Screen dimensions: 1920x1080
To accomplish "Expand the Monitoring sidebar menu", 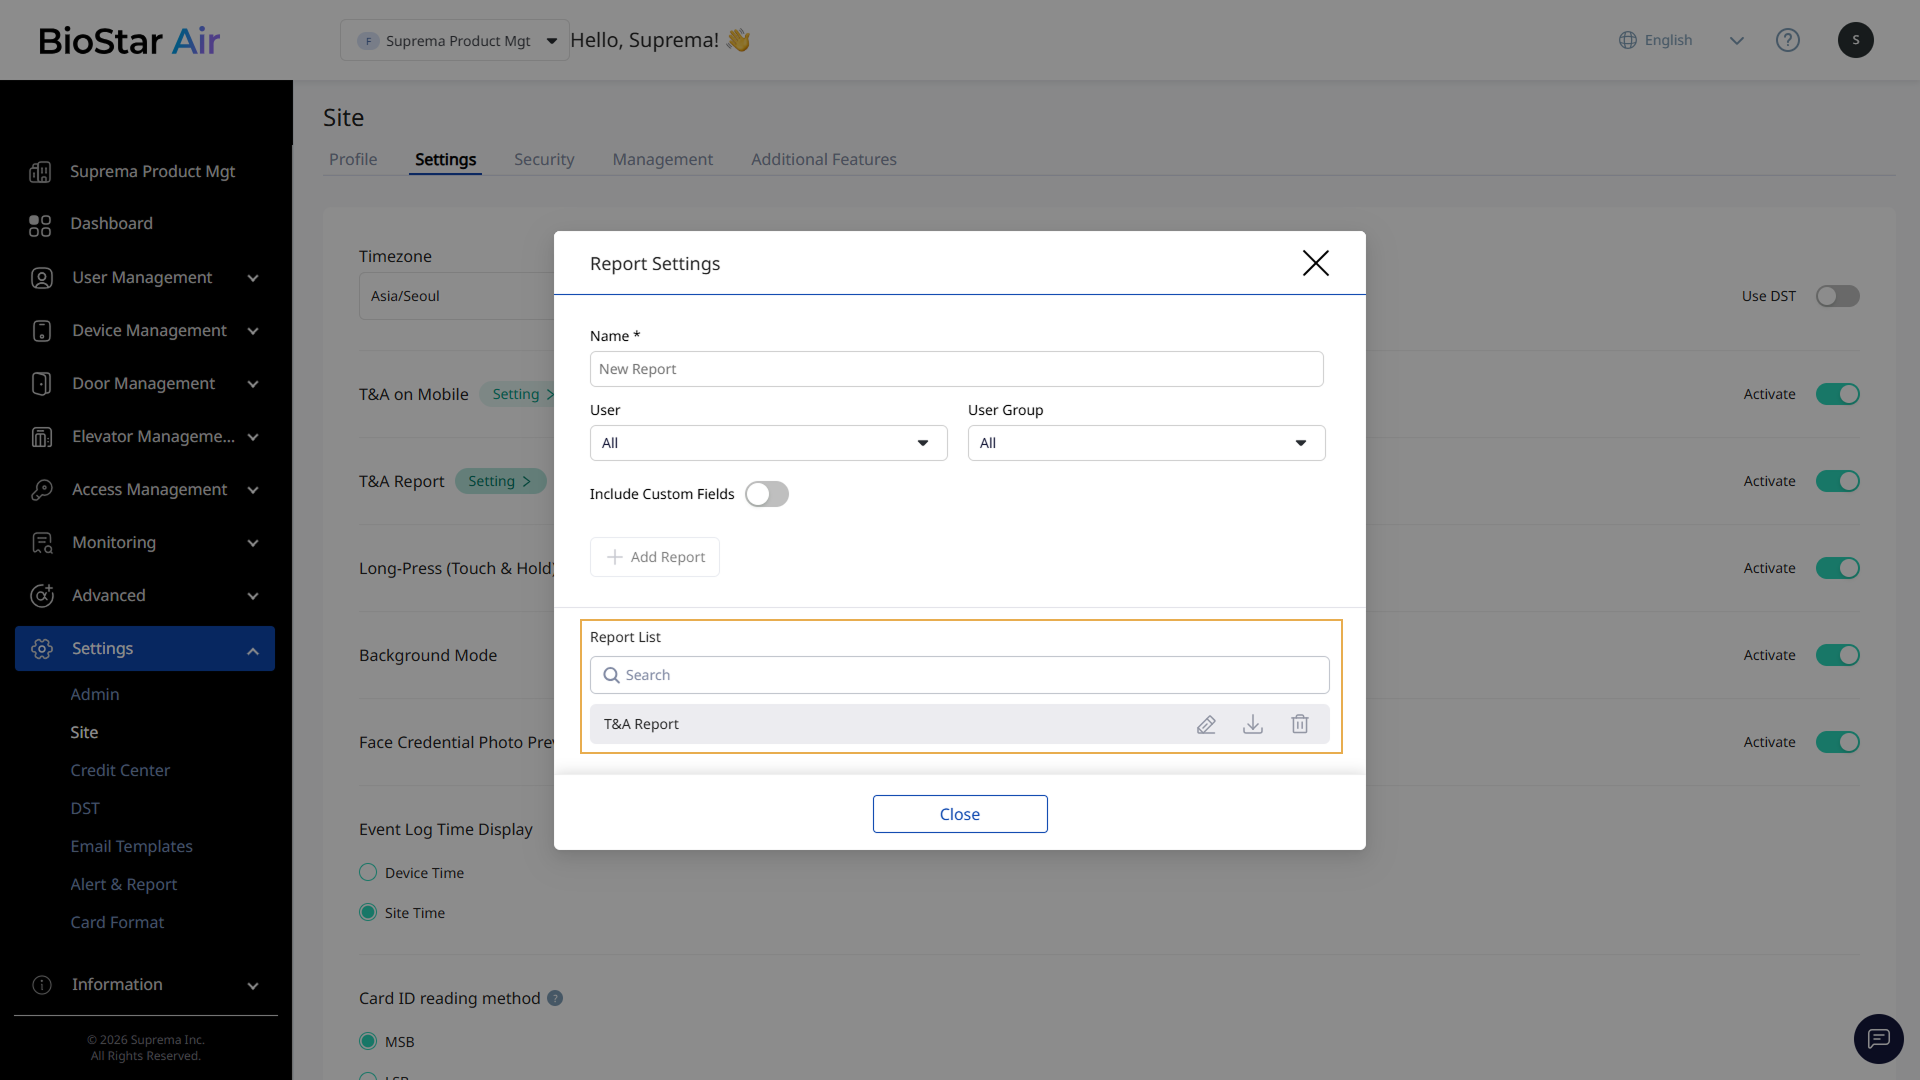I will tap(145, 542).
